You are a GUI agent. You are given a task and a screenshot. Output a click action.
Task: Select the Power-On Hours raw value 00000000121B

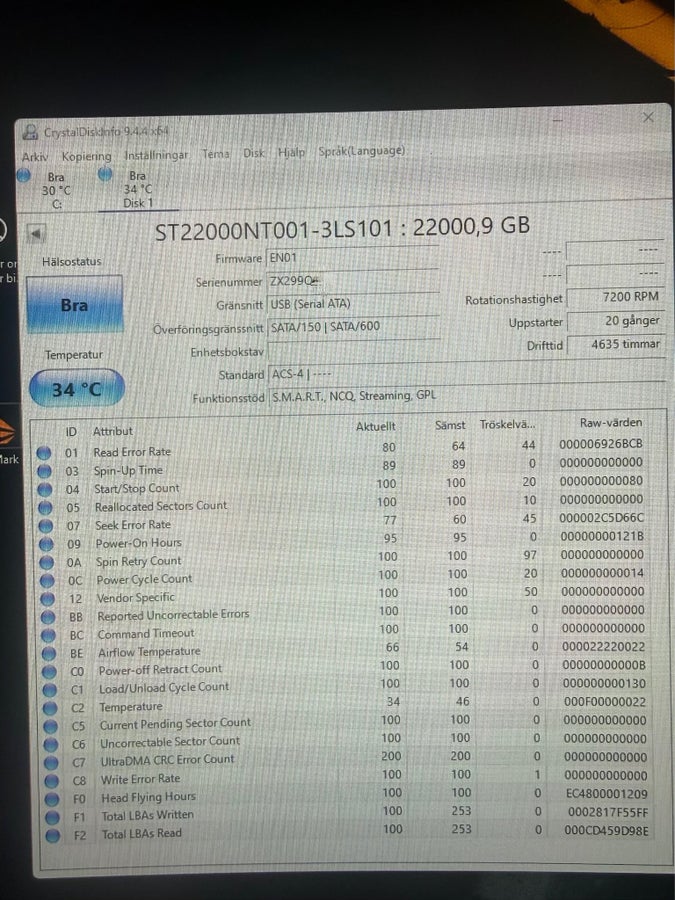(602, 536)
